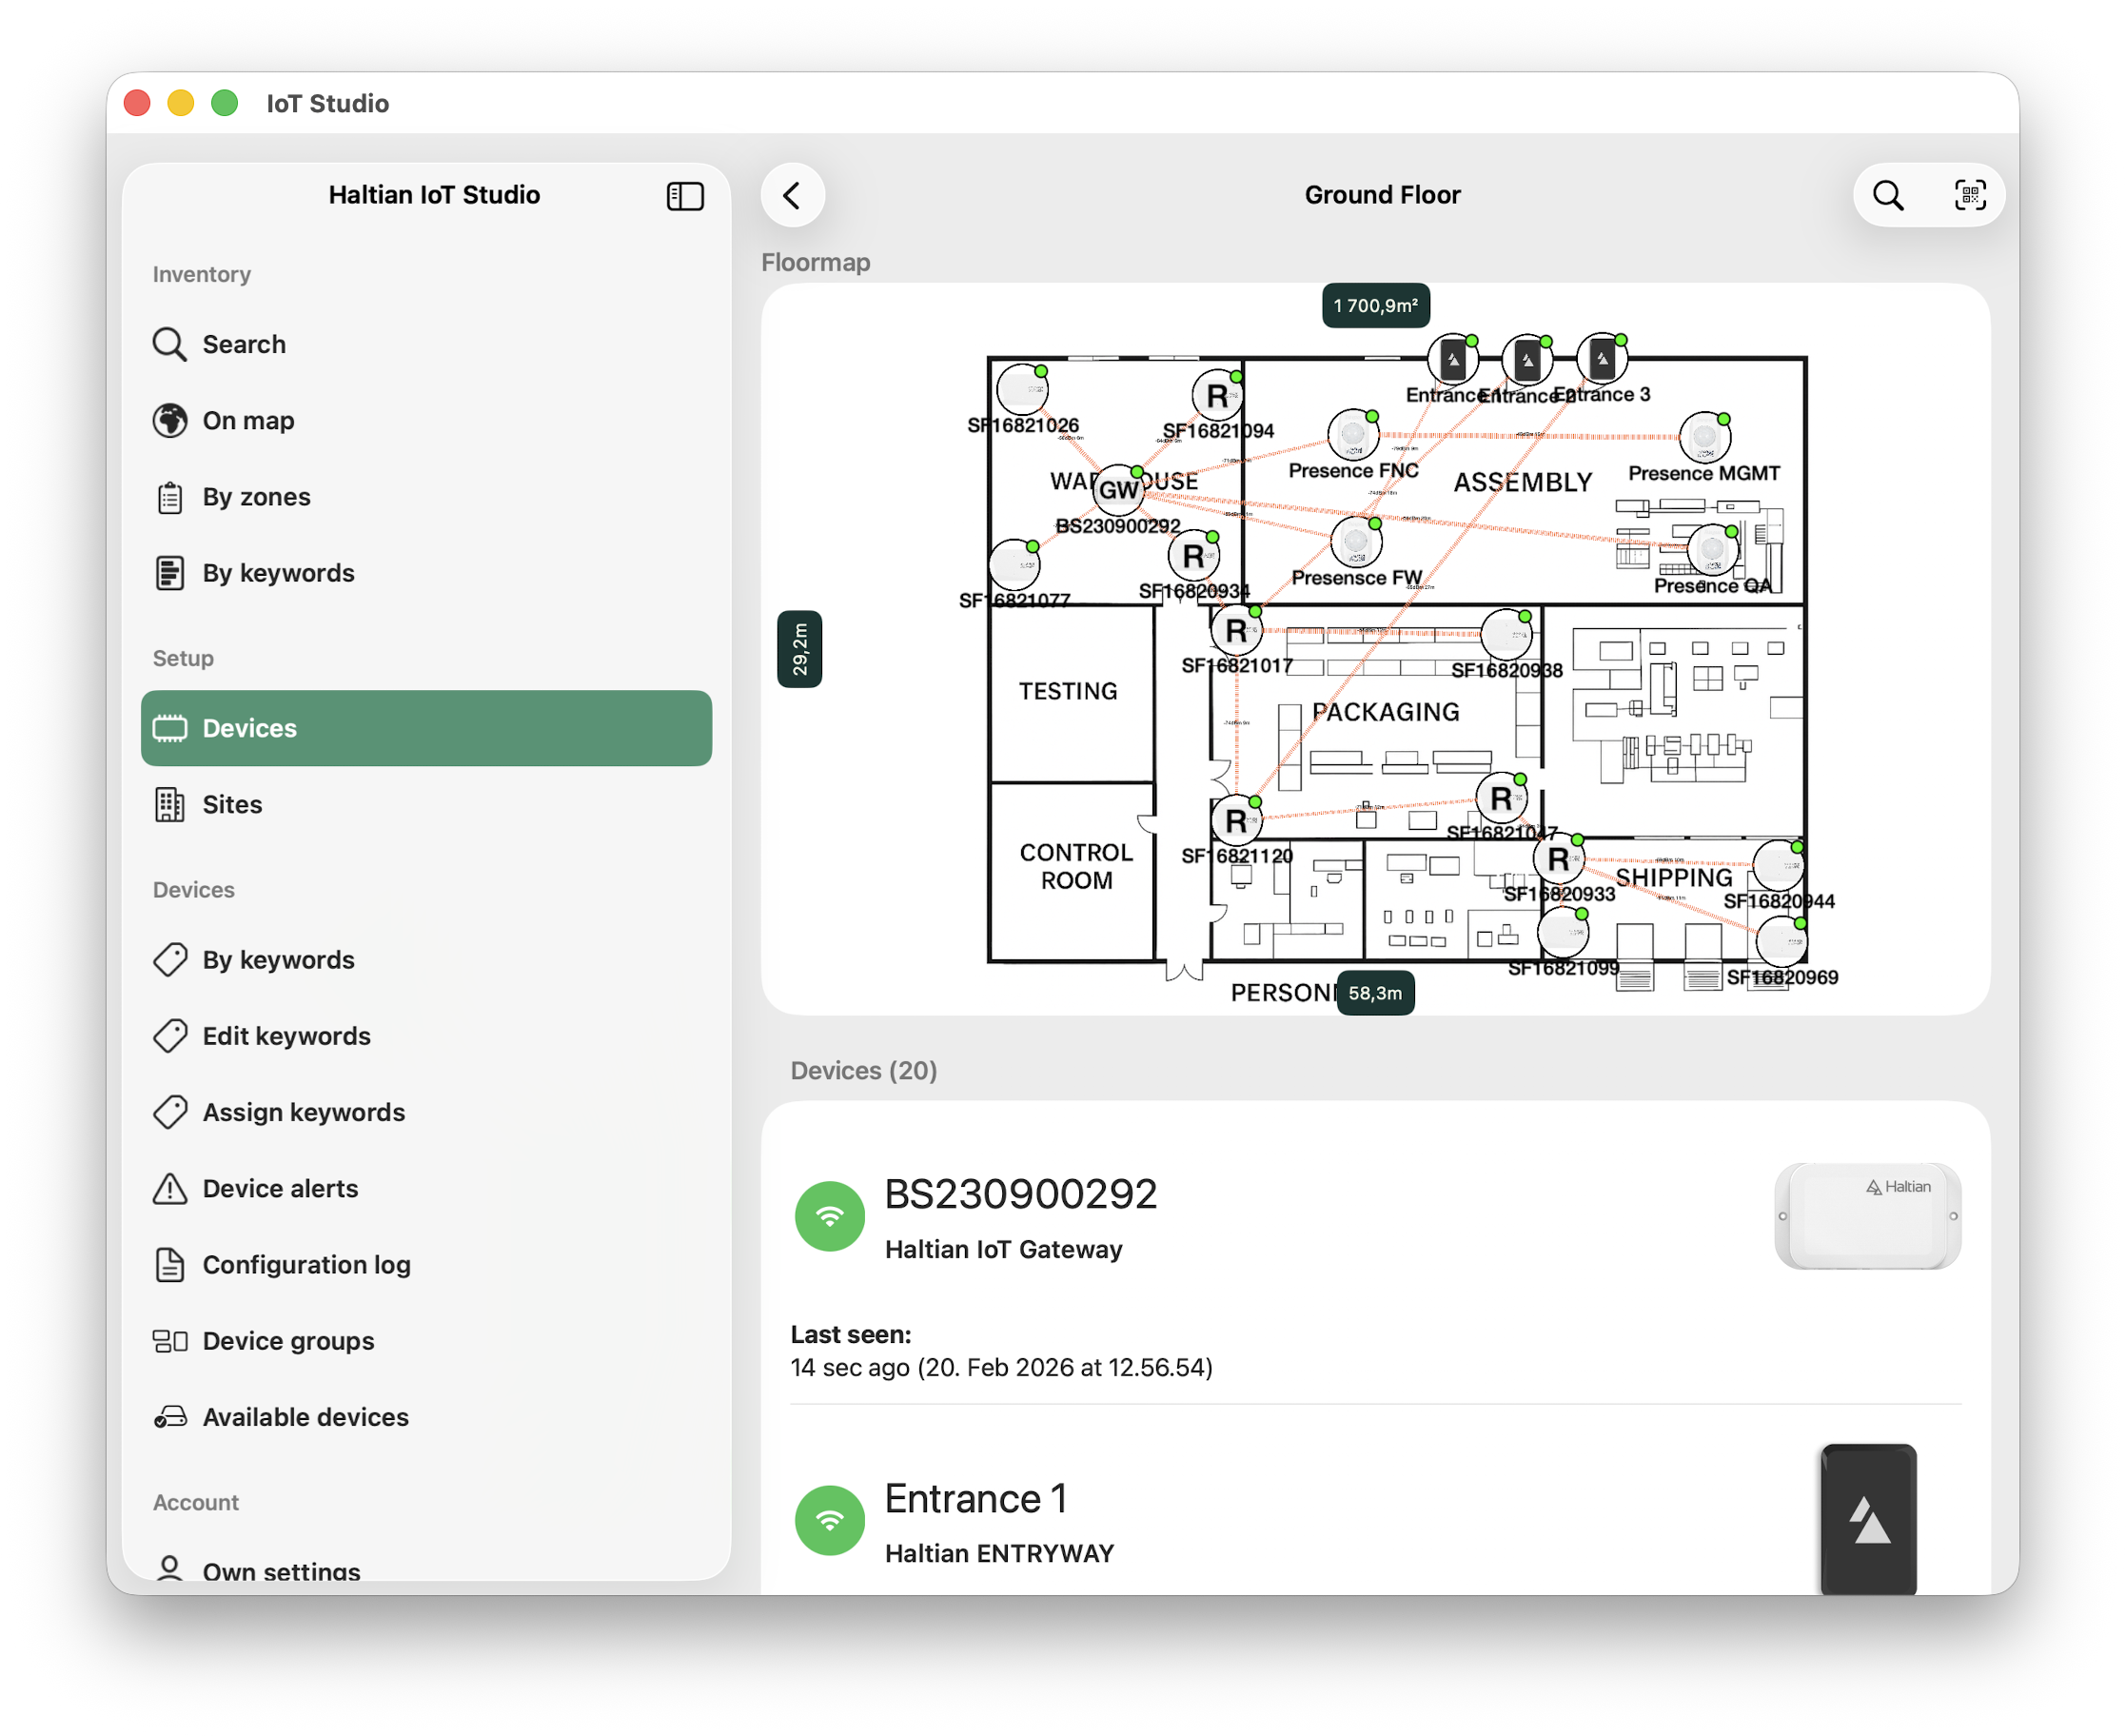Toggle the sidebar panel visibility

[685, 196]
